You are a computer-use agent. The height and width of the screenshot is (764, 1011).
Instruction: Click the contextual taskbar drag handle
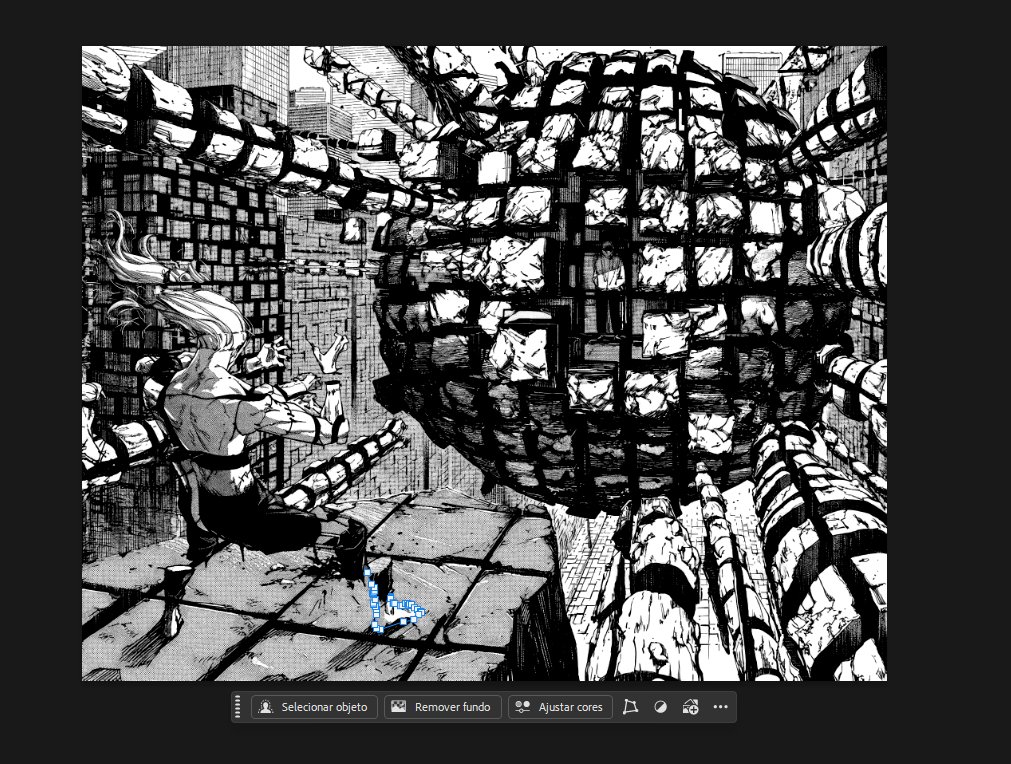(x=238, y=707)
